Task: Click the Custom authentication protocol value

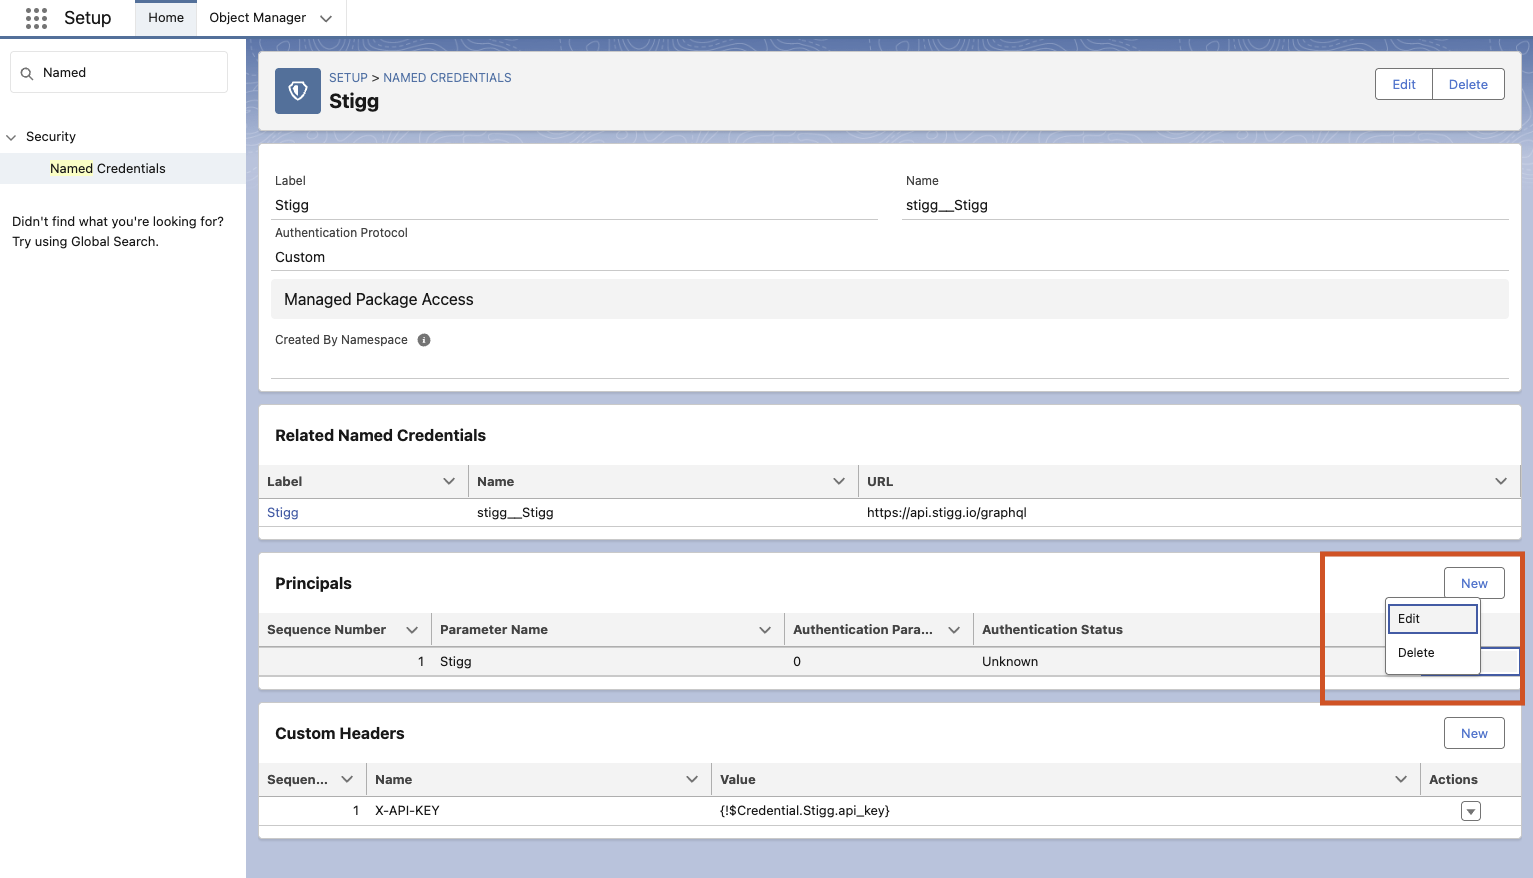Action: coord(300,257)
